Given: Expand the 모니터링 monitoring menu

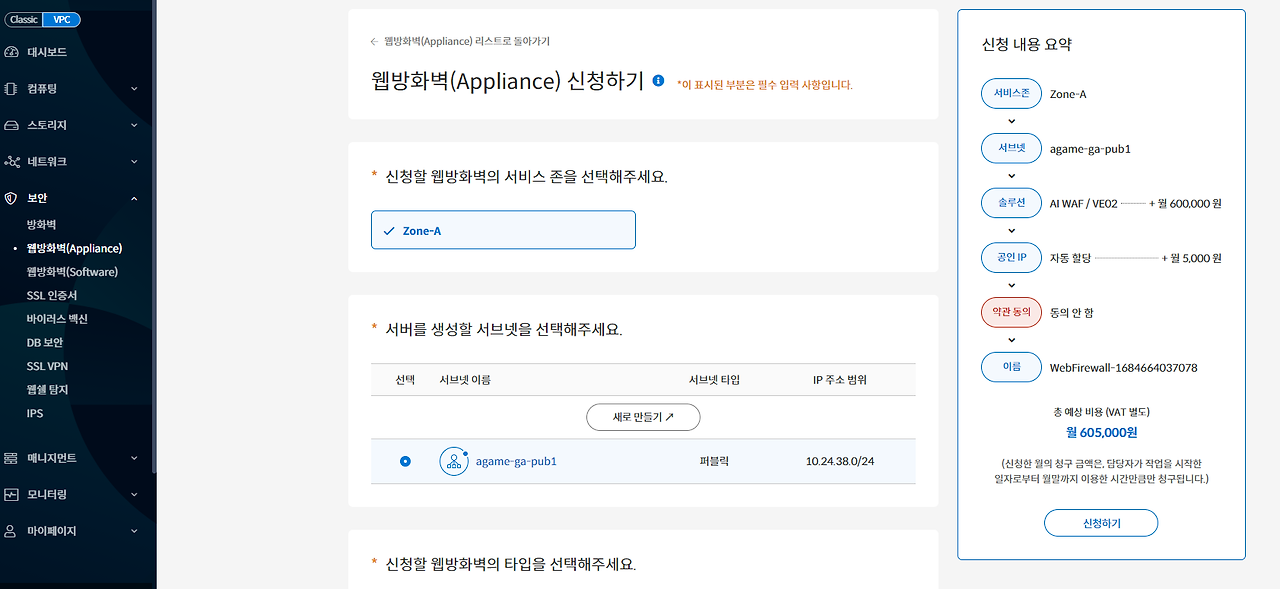Looking at the screenshot, I should [133, 493].
